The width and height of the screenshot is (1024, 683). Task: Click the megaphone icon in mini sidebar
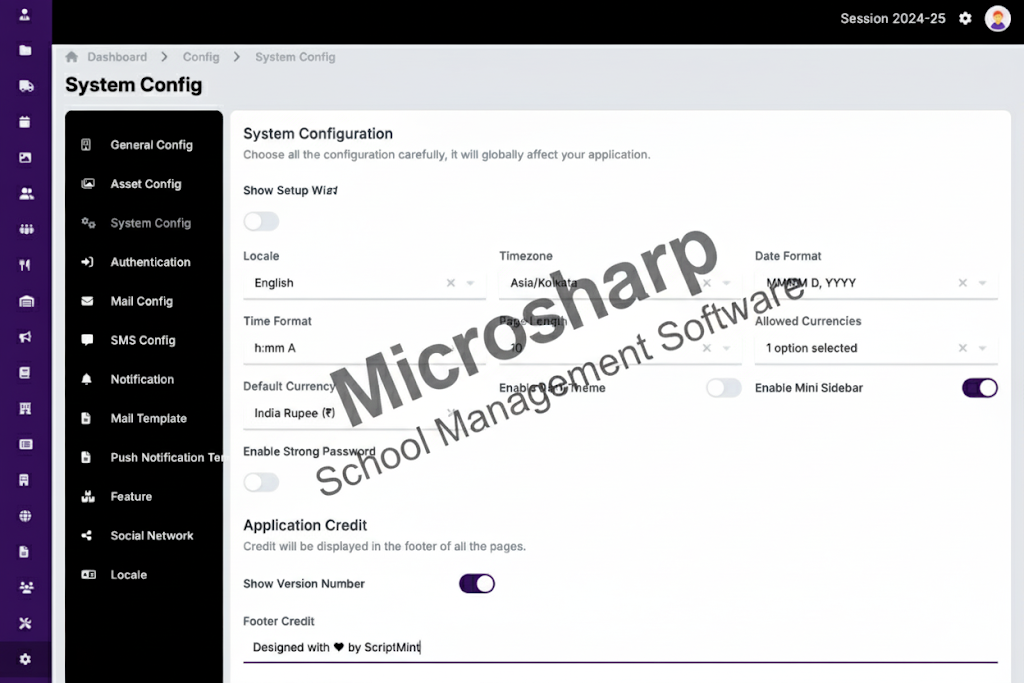(x=25, y=337)
